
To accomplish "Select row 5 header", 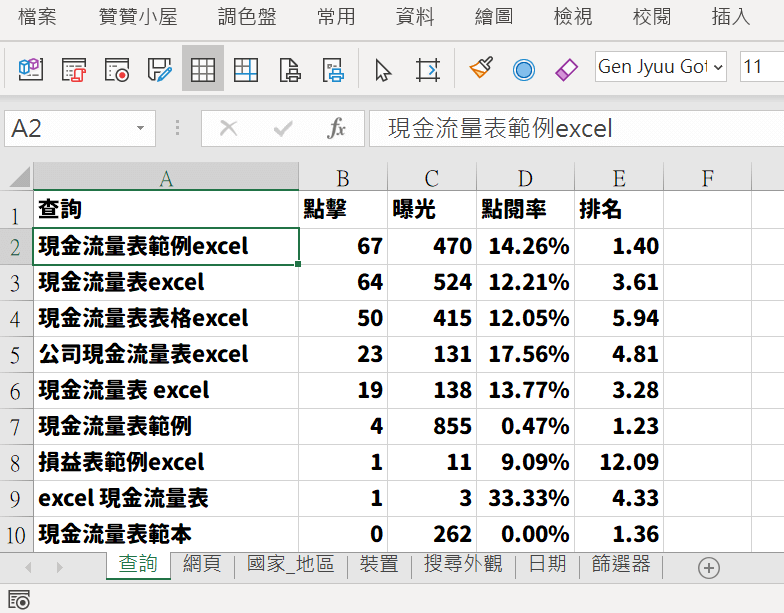I will click(x=15, y=355).
